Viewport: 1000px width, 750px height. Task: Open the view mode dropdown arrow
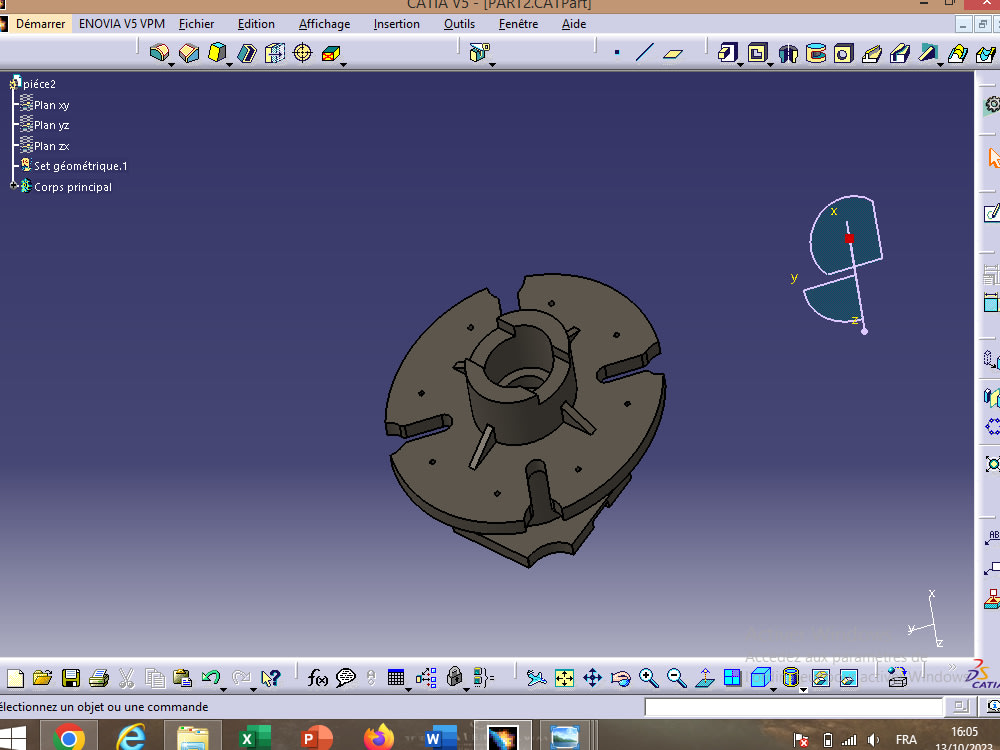coord(774,688)
